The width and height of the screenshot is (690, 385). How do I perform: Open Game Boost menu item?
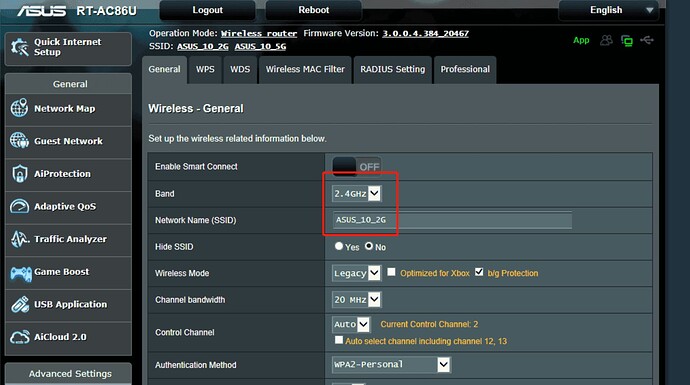click(x=68, y=272)
